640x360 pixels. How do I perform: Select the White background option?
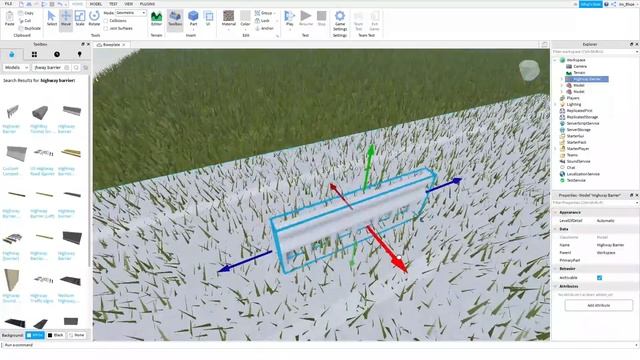35,335
